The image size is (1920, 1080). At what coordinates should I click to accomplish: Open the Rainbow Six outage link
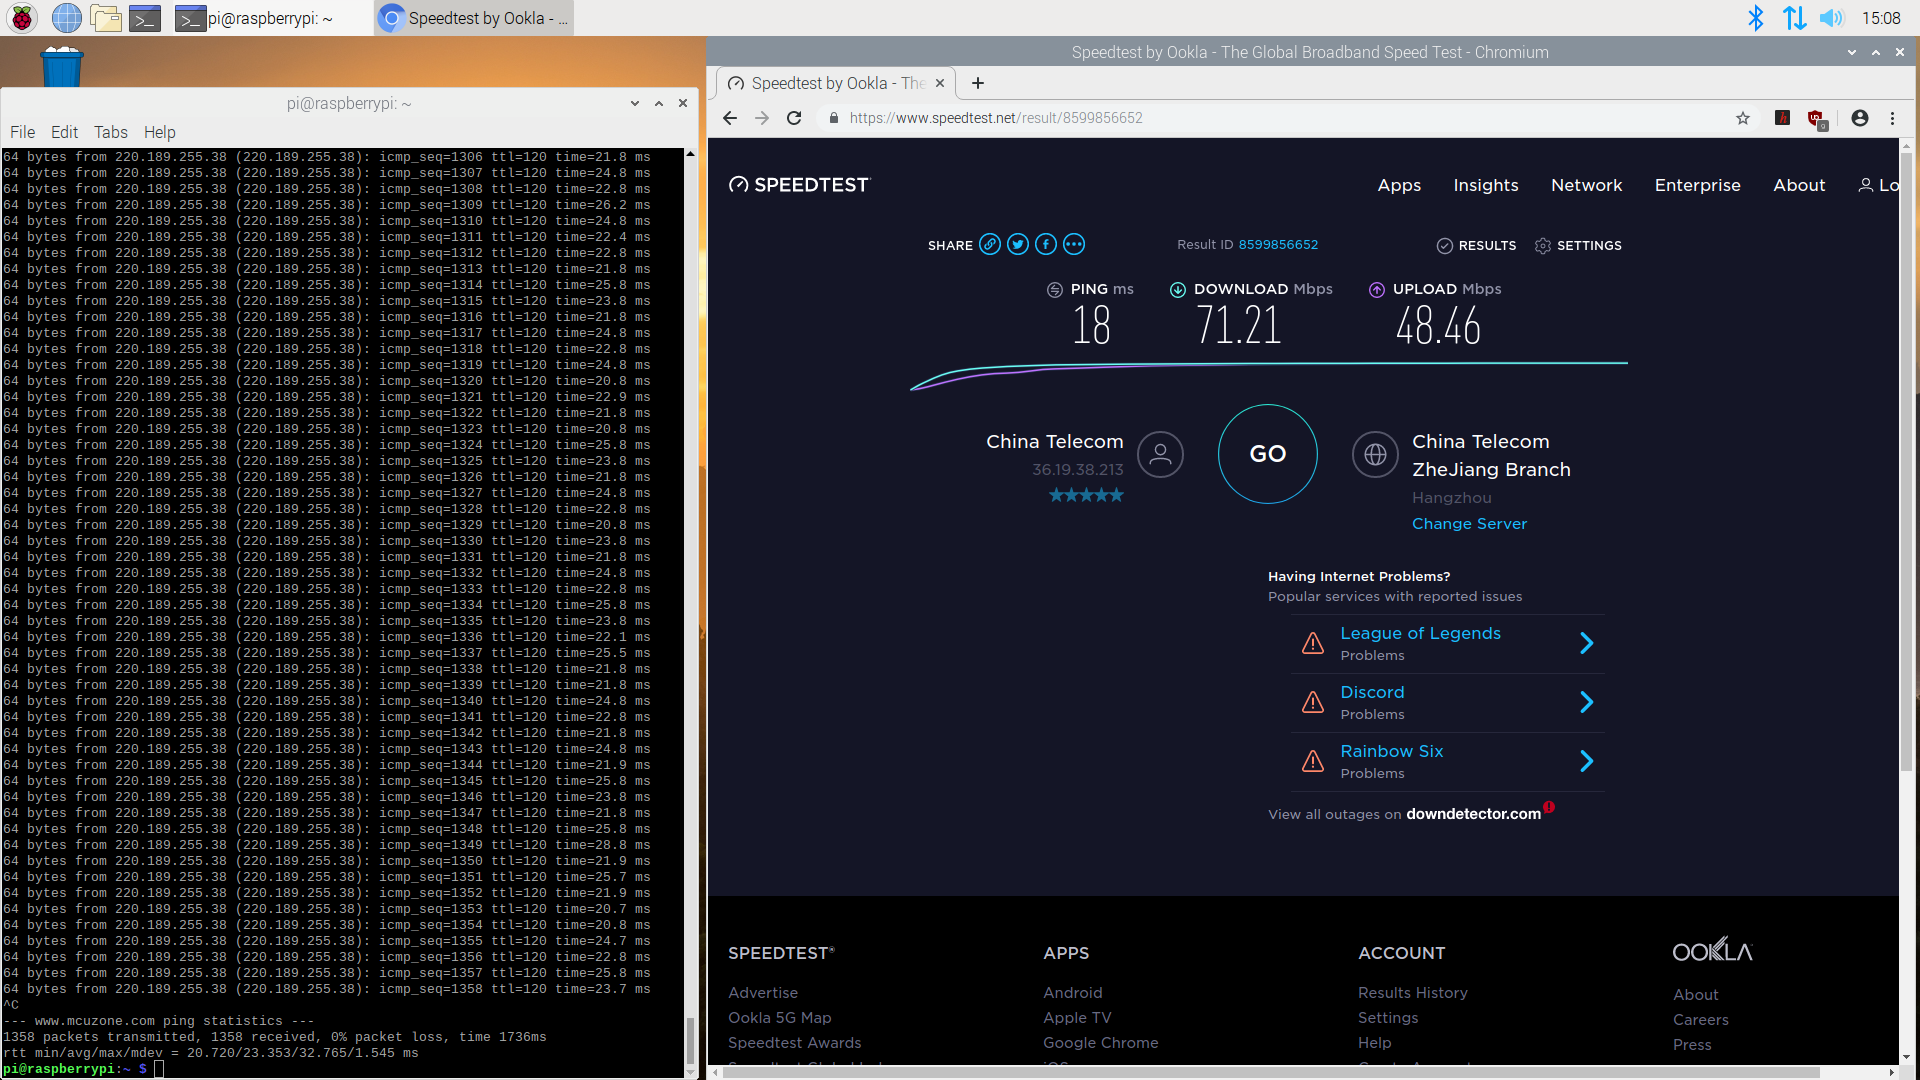pos(1392,751)
